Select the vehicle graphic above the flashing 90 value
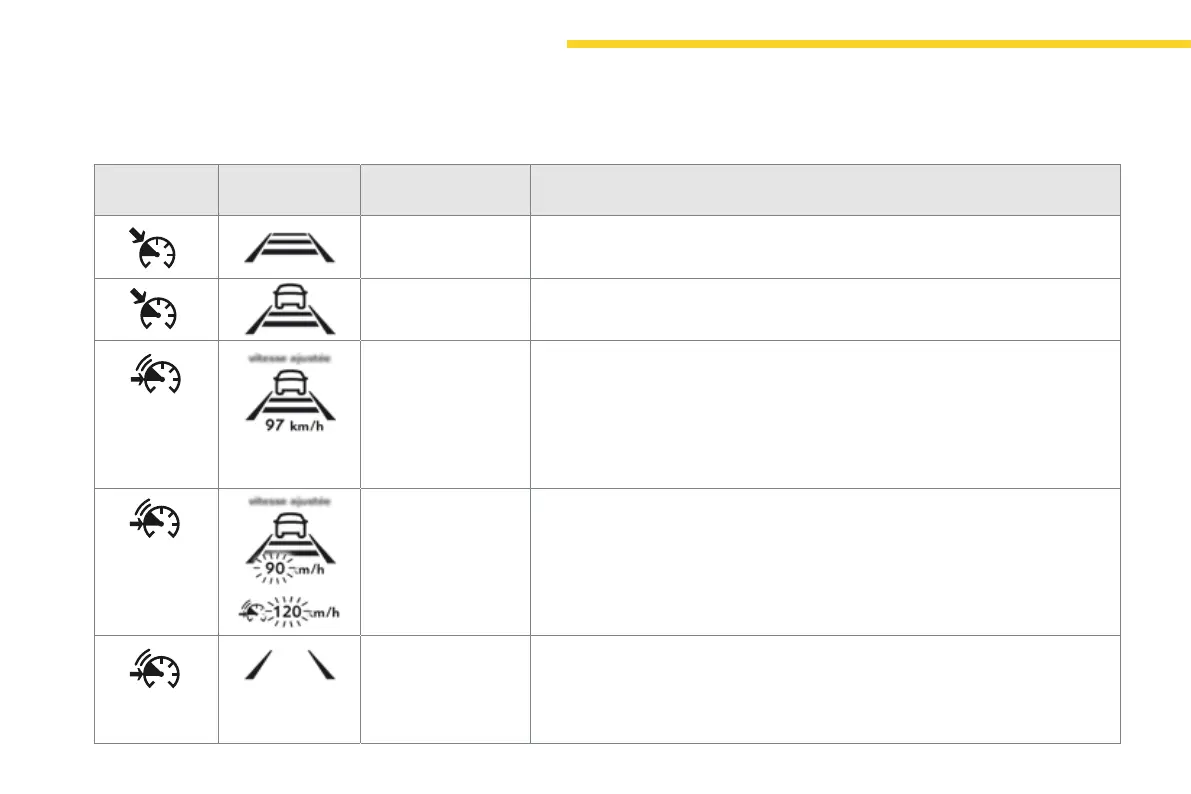1191x794 pixels. [289, 535]
